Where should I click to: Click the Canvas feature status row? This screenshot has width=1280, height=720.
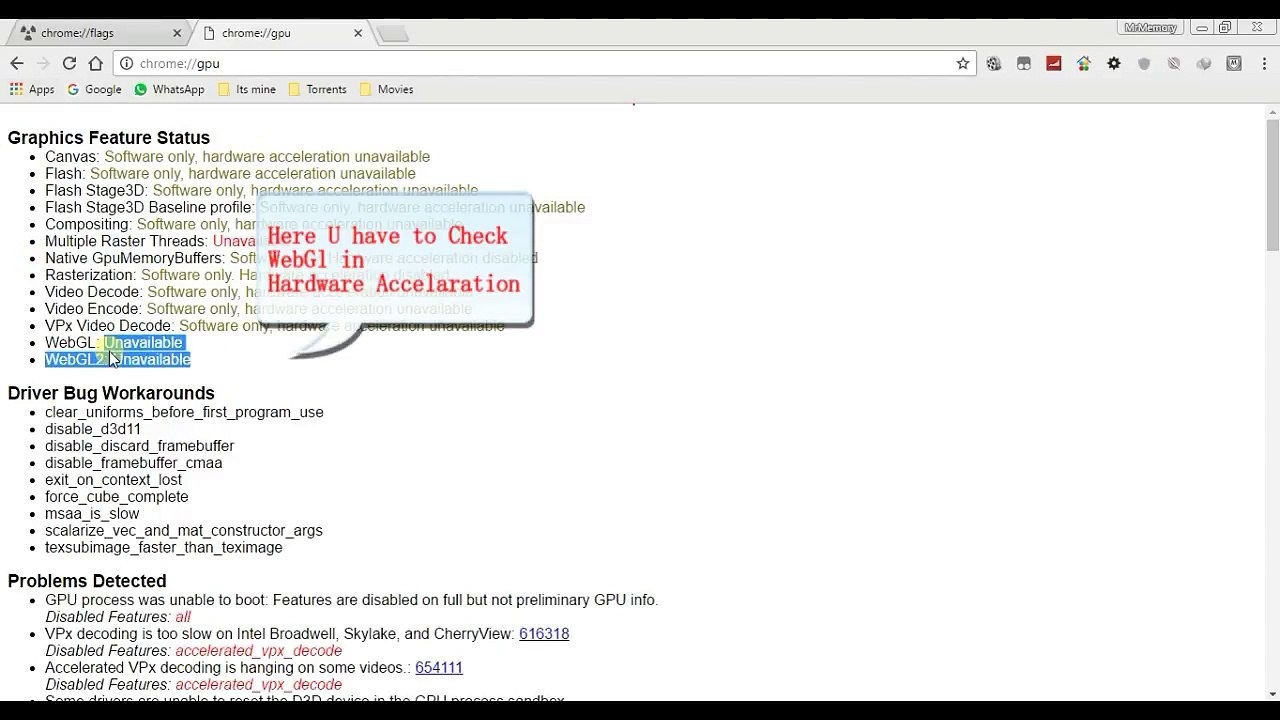pyautogui.click(x=237, y=156)
